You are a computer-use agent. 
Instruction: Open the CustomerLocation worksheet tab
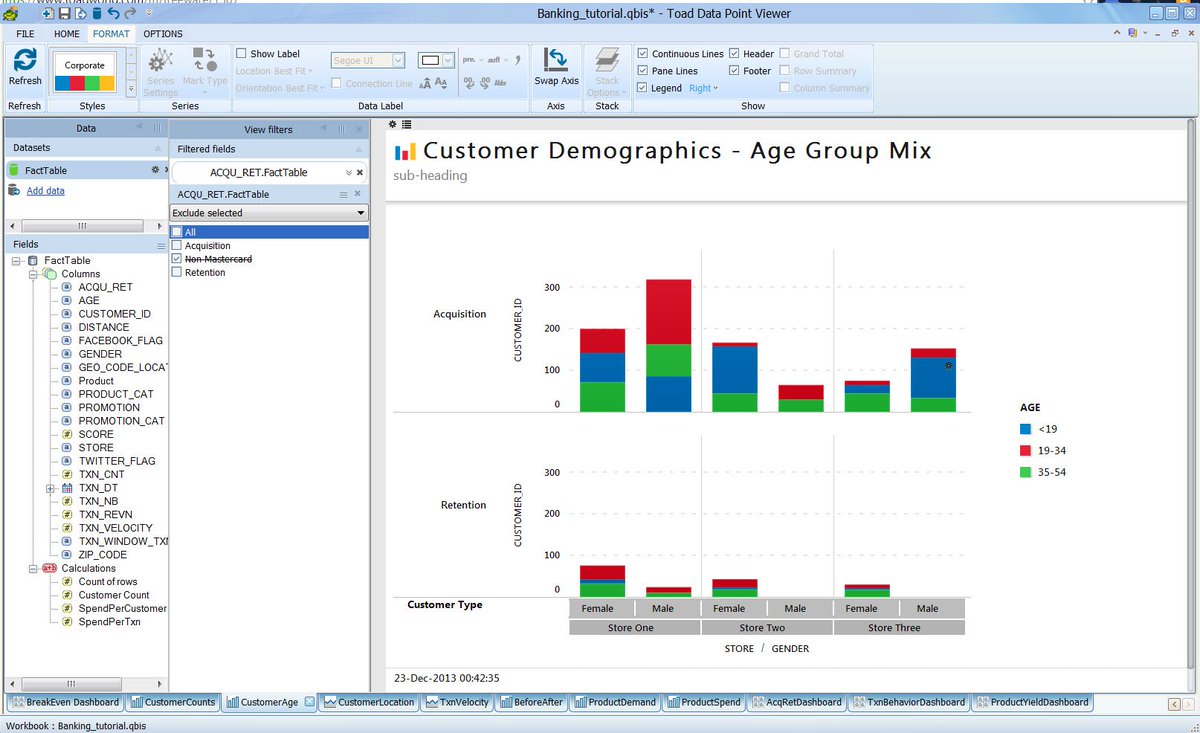click(x=368, y=702)
